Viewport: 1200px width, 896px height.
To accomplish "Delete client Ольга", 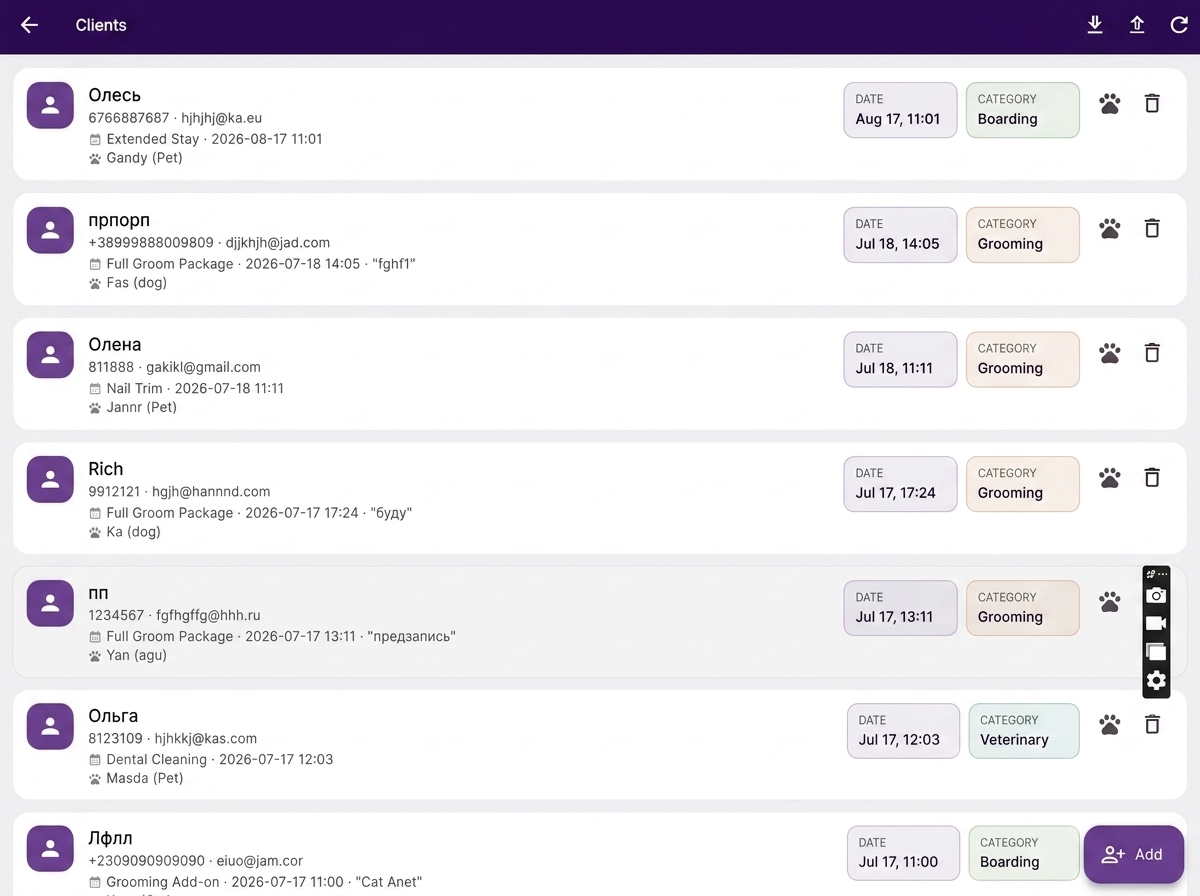I will [1152, 724].
